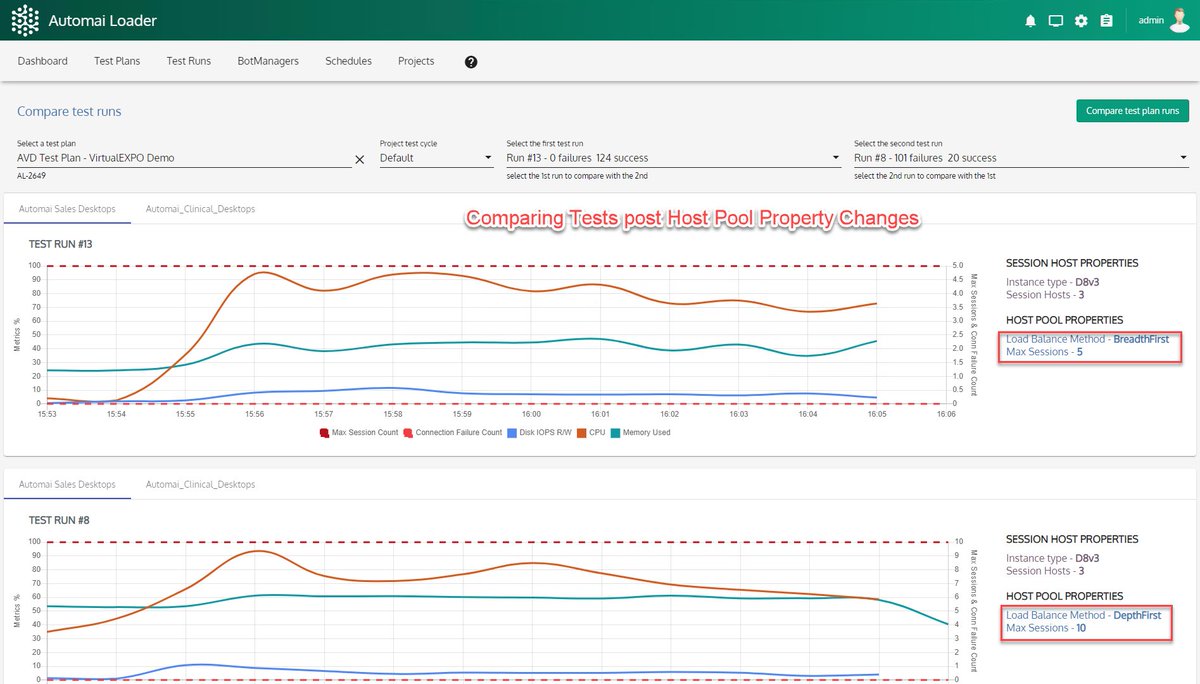Viewport: 1200px width, 684px height.
Task: Click Instance type - D8v3 for Test Run #13
Action: click(x=1053, y=282)
